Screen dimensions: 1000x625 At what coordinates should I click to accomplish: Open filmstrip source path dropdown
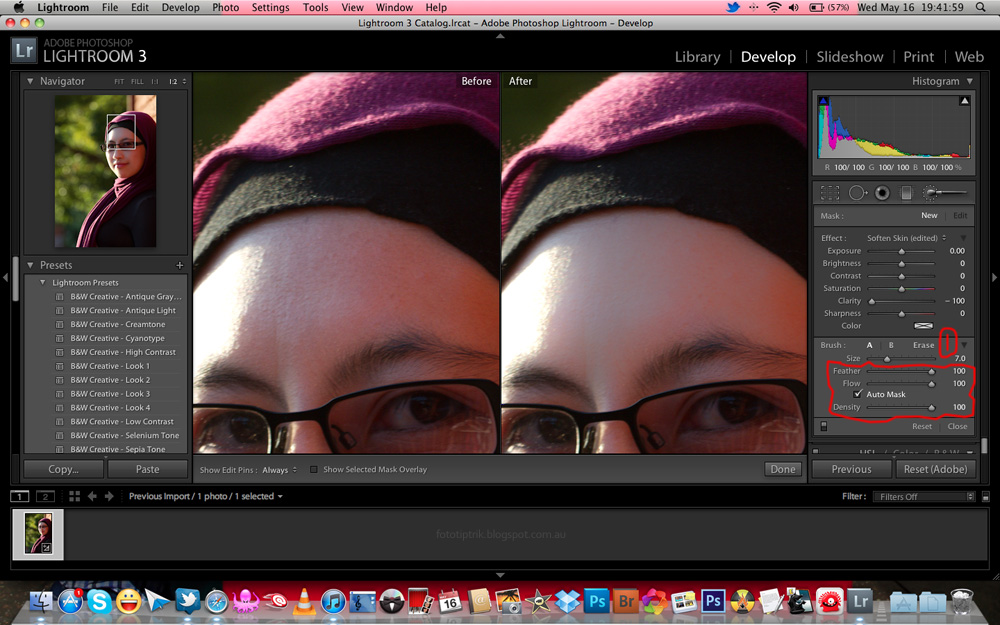pyautogui.click(x=205, y=496)
